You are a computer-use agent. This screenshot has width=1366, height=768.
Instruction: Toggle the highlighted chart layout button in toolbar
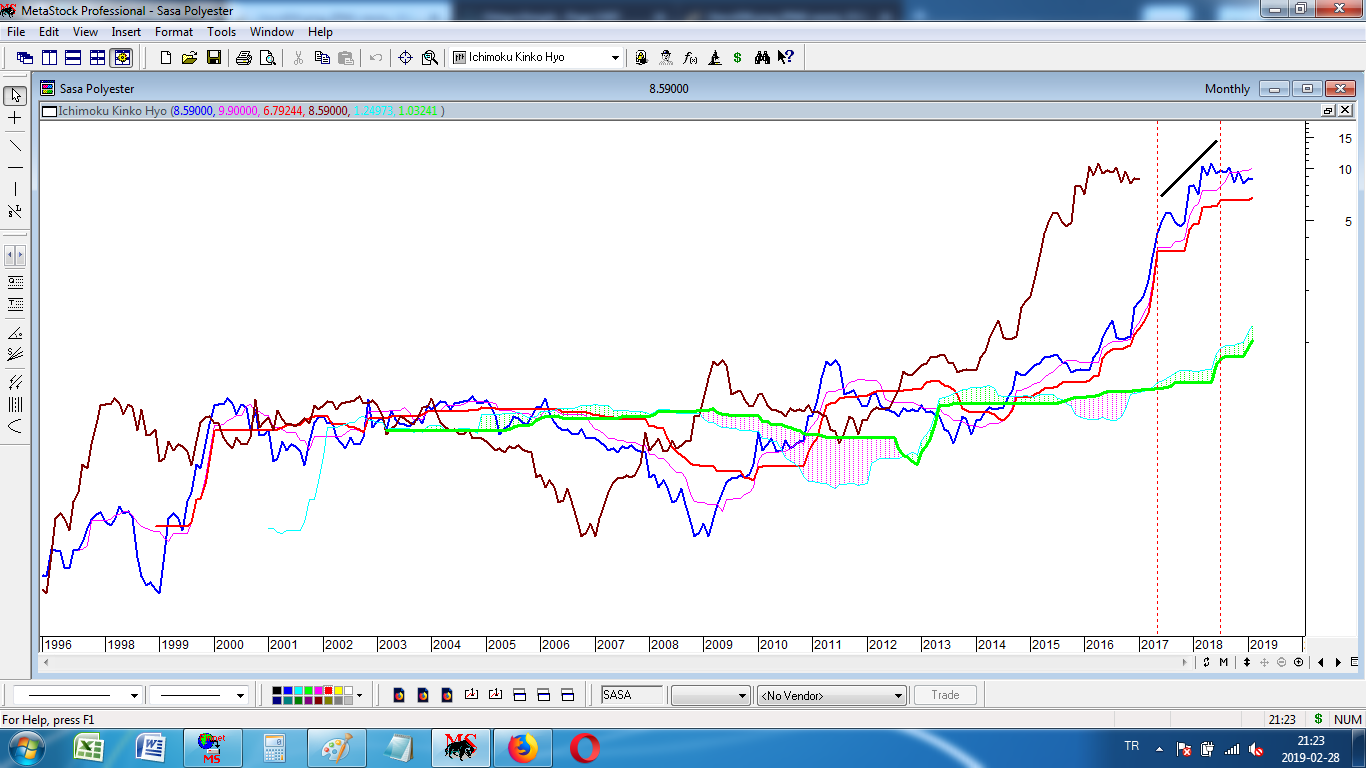coord(122,58)
